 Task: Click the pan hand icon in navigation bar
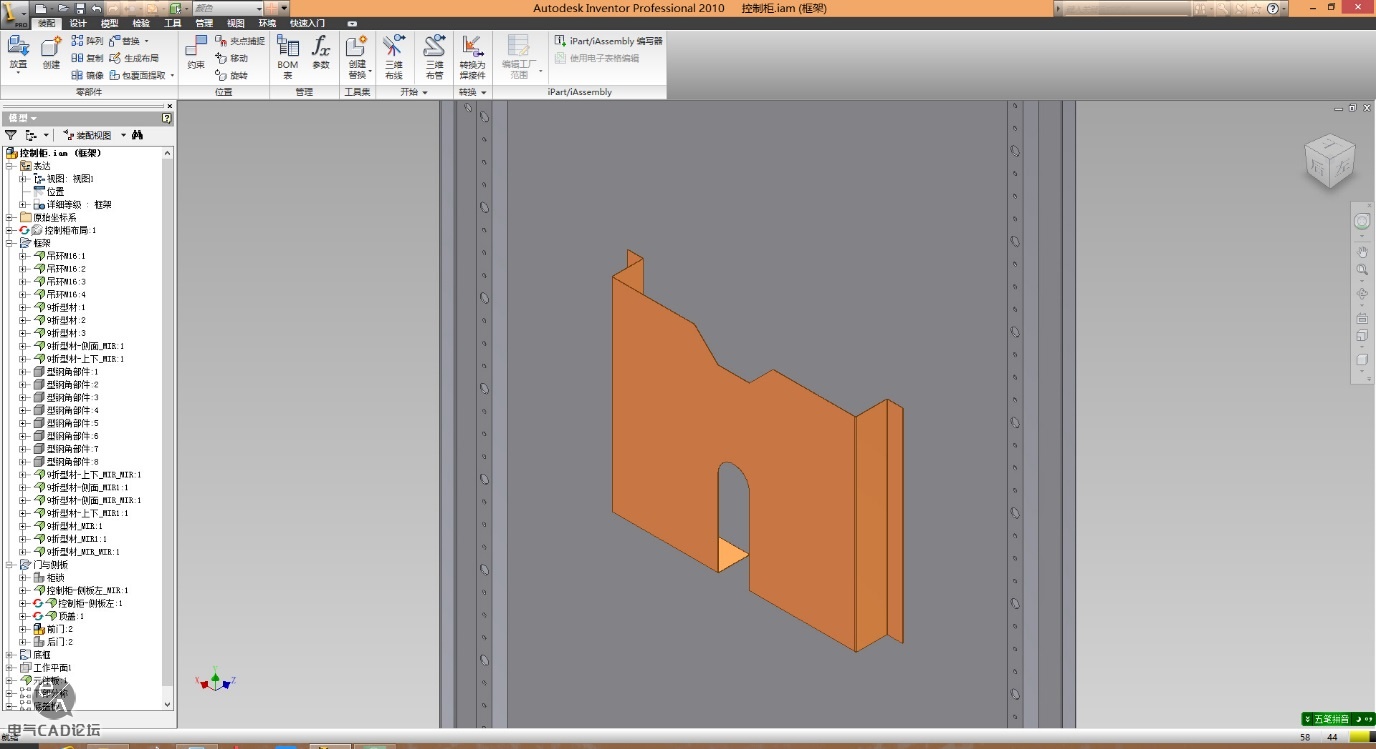tap(1362, 252)
